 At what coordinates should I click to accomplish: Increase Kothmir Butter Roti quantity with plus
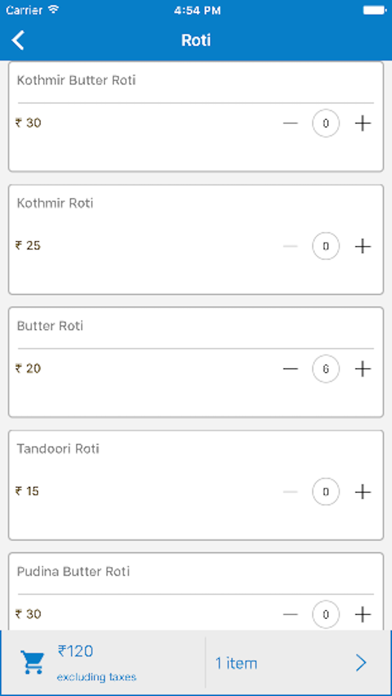click(363, 123)
